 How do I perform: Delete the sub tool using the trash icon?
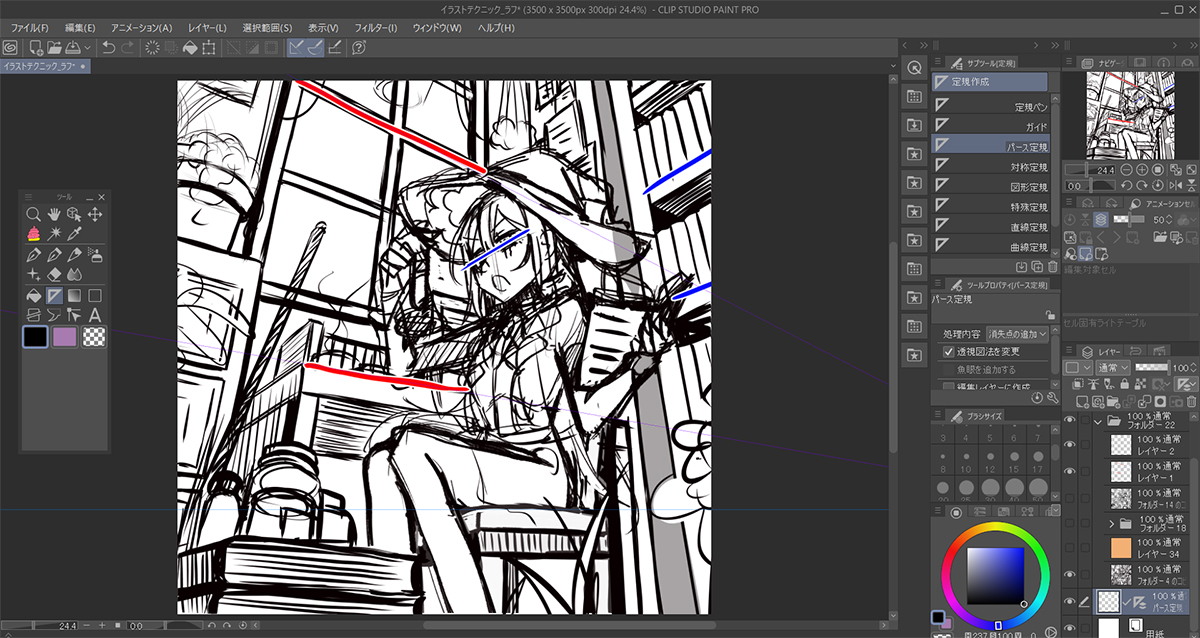[x=1054, y=266]
